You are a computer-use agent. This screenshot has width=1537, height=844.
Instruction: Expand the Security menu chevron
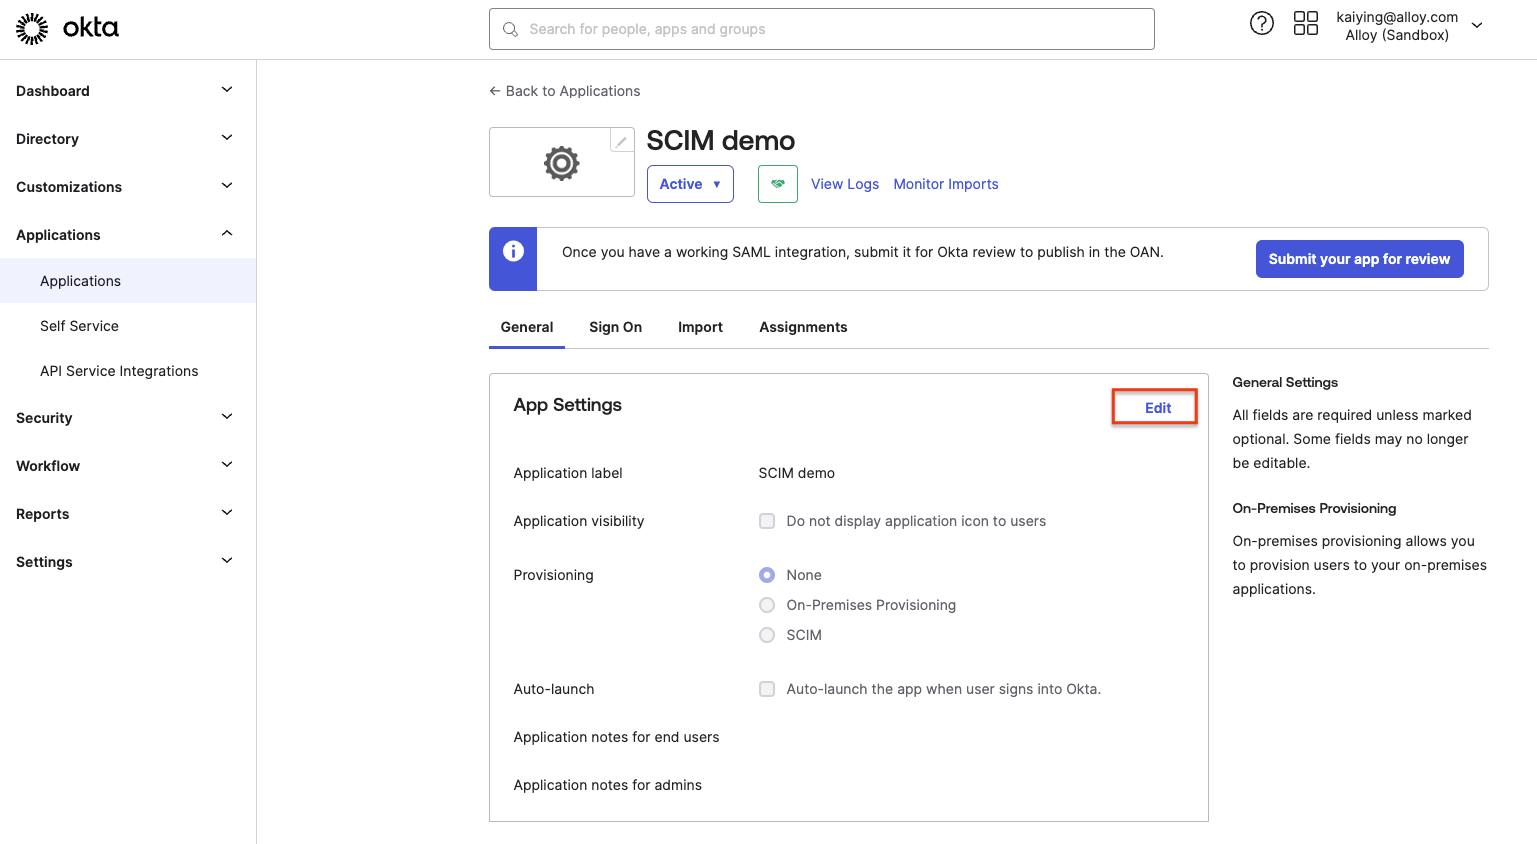pyautogui.click(x=227, y=417)
